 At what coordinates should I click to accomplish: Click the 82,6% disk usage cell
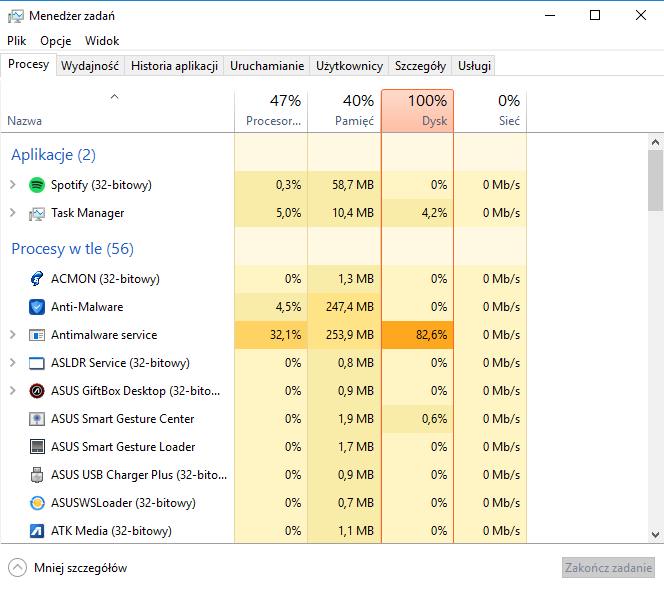[418, 335]
